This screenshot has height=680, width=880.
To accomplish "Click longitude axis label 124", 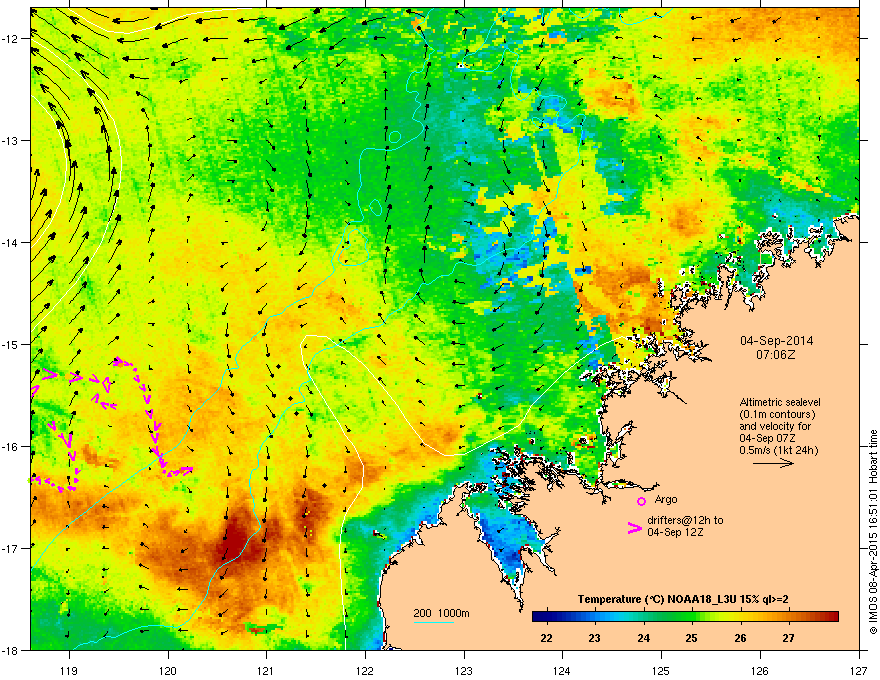I will pos(562,670).
